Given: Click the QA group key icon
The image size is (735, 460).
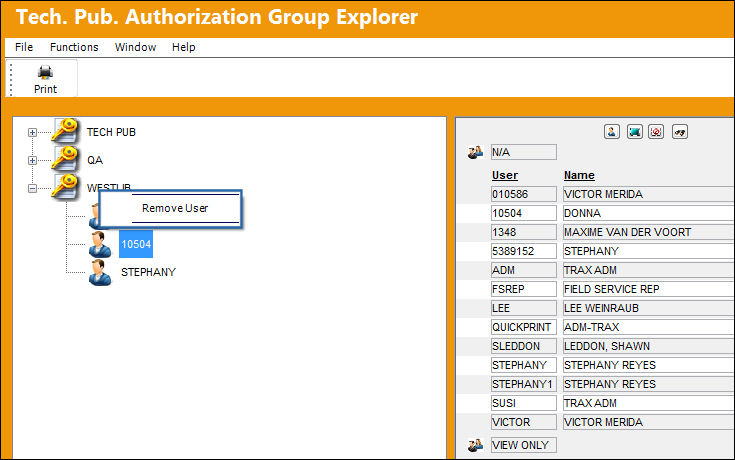Looking at the screenshot, I should (x=65, y=158).
